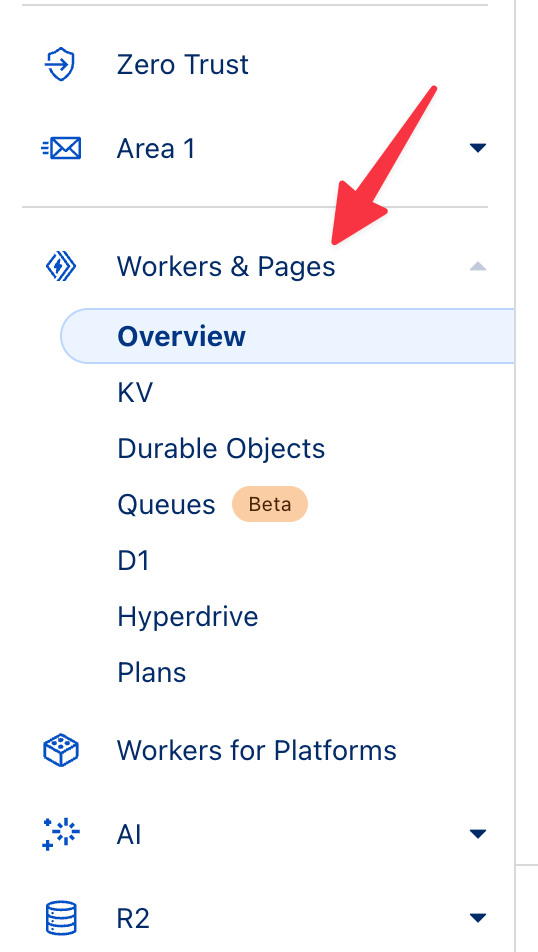
Task: Click the AI sparkle icon
Action: [61, 834]
